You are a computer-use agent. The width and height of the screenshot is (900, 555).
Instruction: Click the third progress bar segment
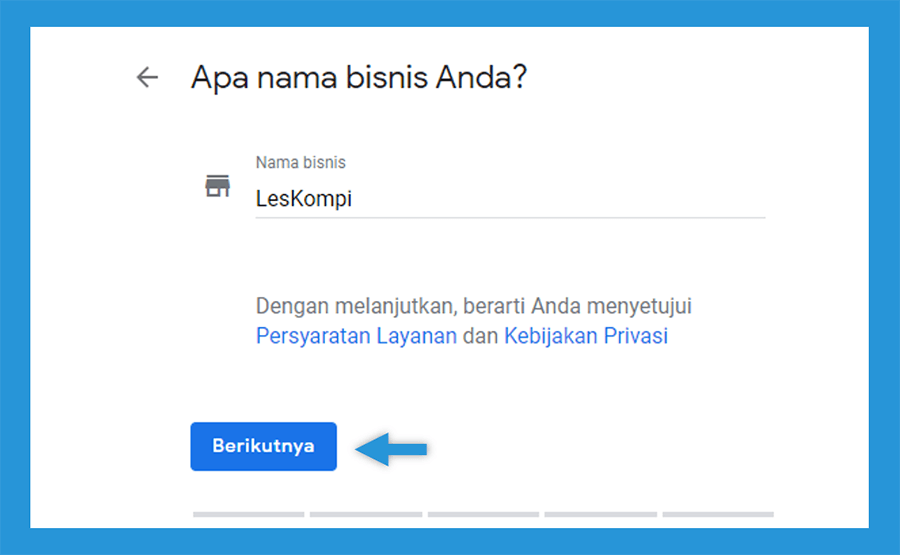coord(483,514)
